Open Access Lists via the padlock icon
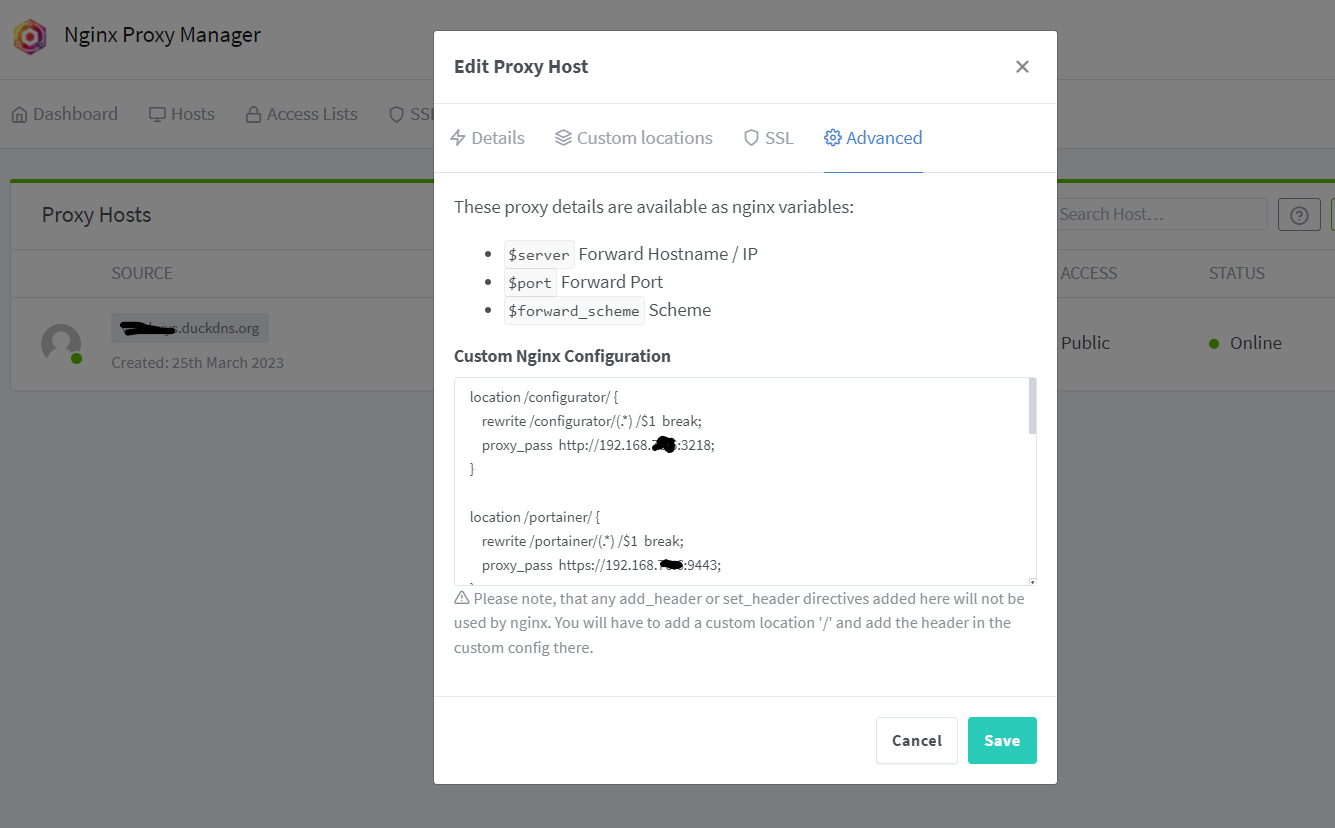This screenshot has height=828, width=1335. point(253,114)
